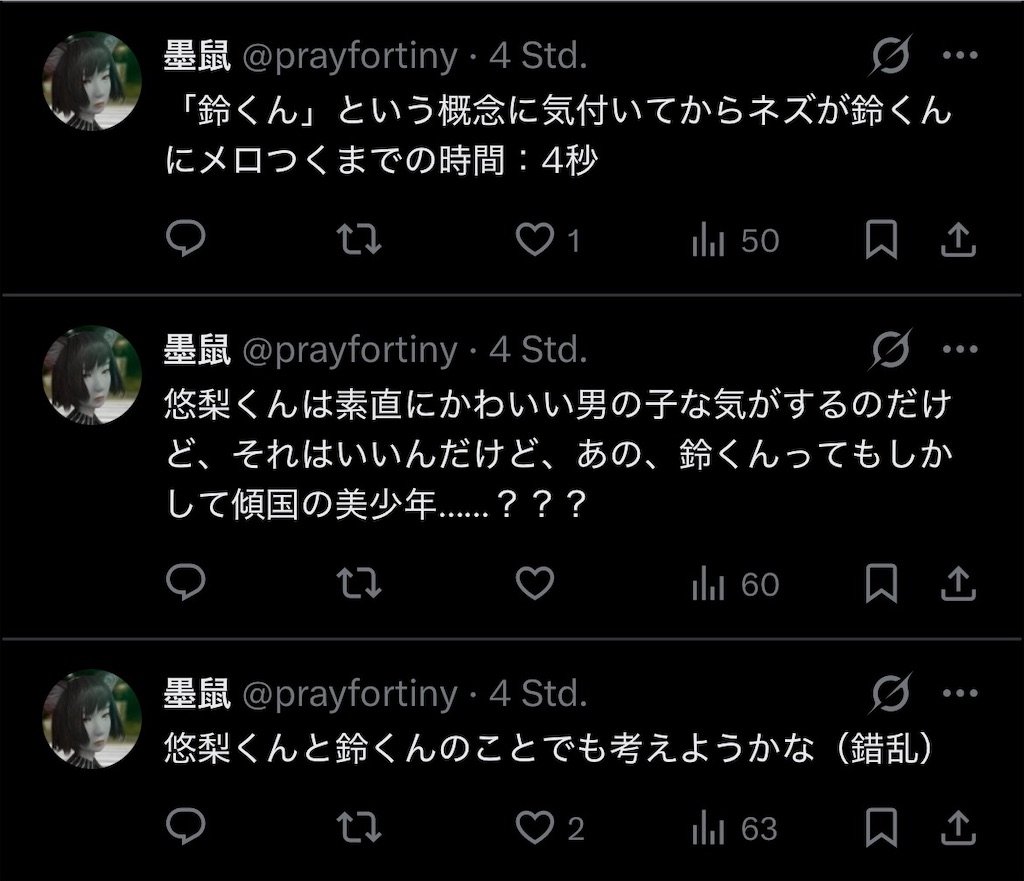Open Grok icon on first tweet
The width and height of the screenshot is (1024, 881).
click(891, 55)
